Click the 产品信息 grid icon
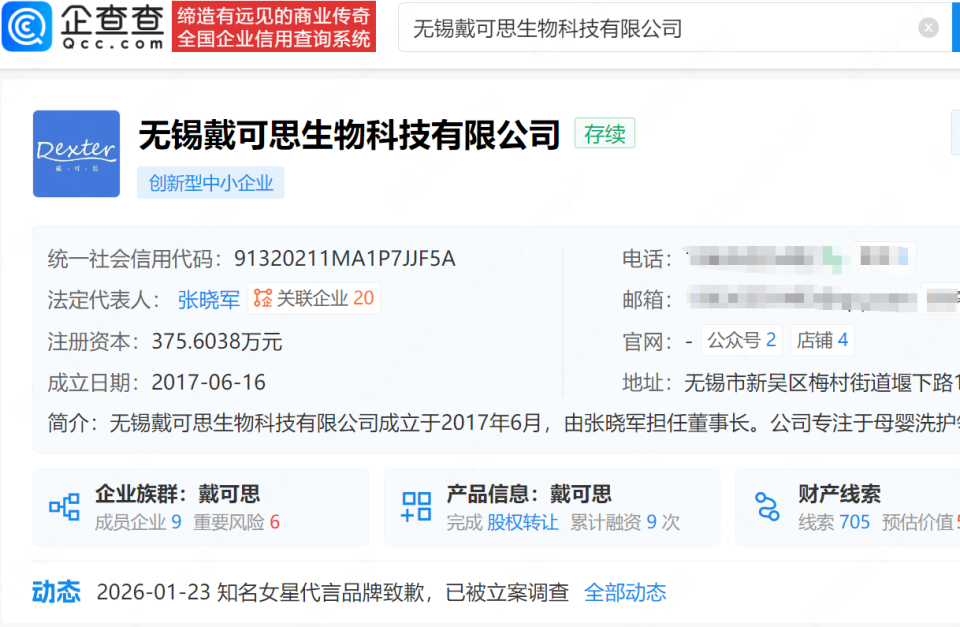This screenshot has width=960, height=627. [415, 506]
